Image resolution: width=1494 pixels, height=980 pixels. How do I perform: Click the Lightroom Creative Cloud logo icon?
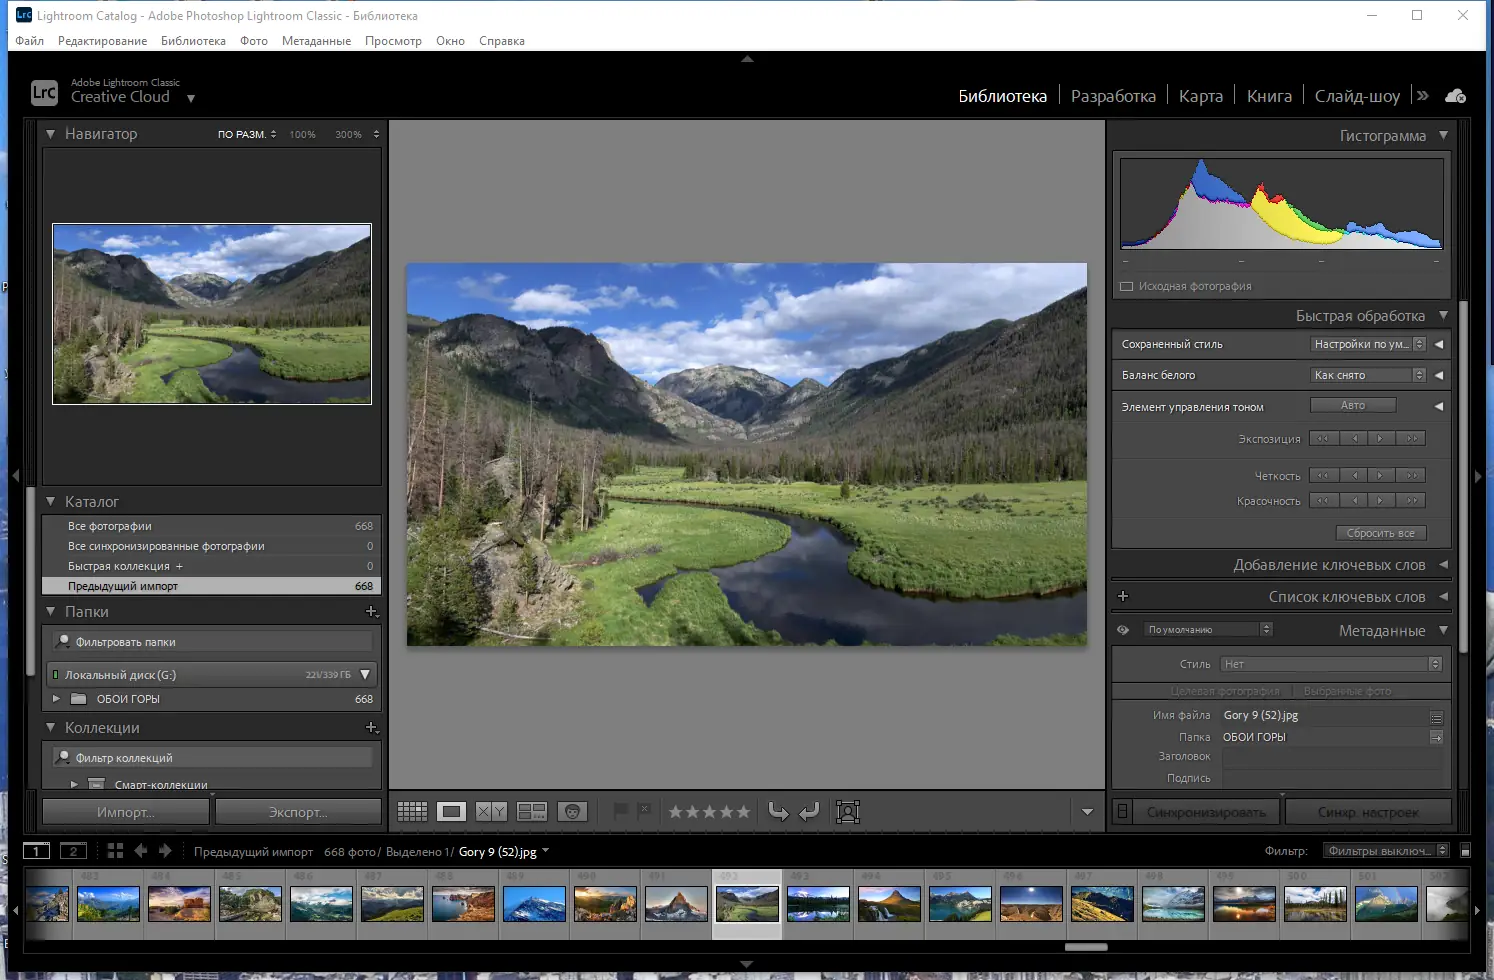[43, 92]
